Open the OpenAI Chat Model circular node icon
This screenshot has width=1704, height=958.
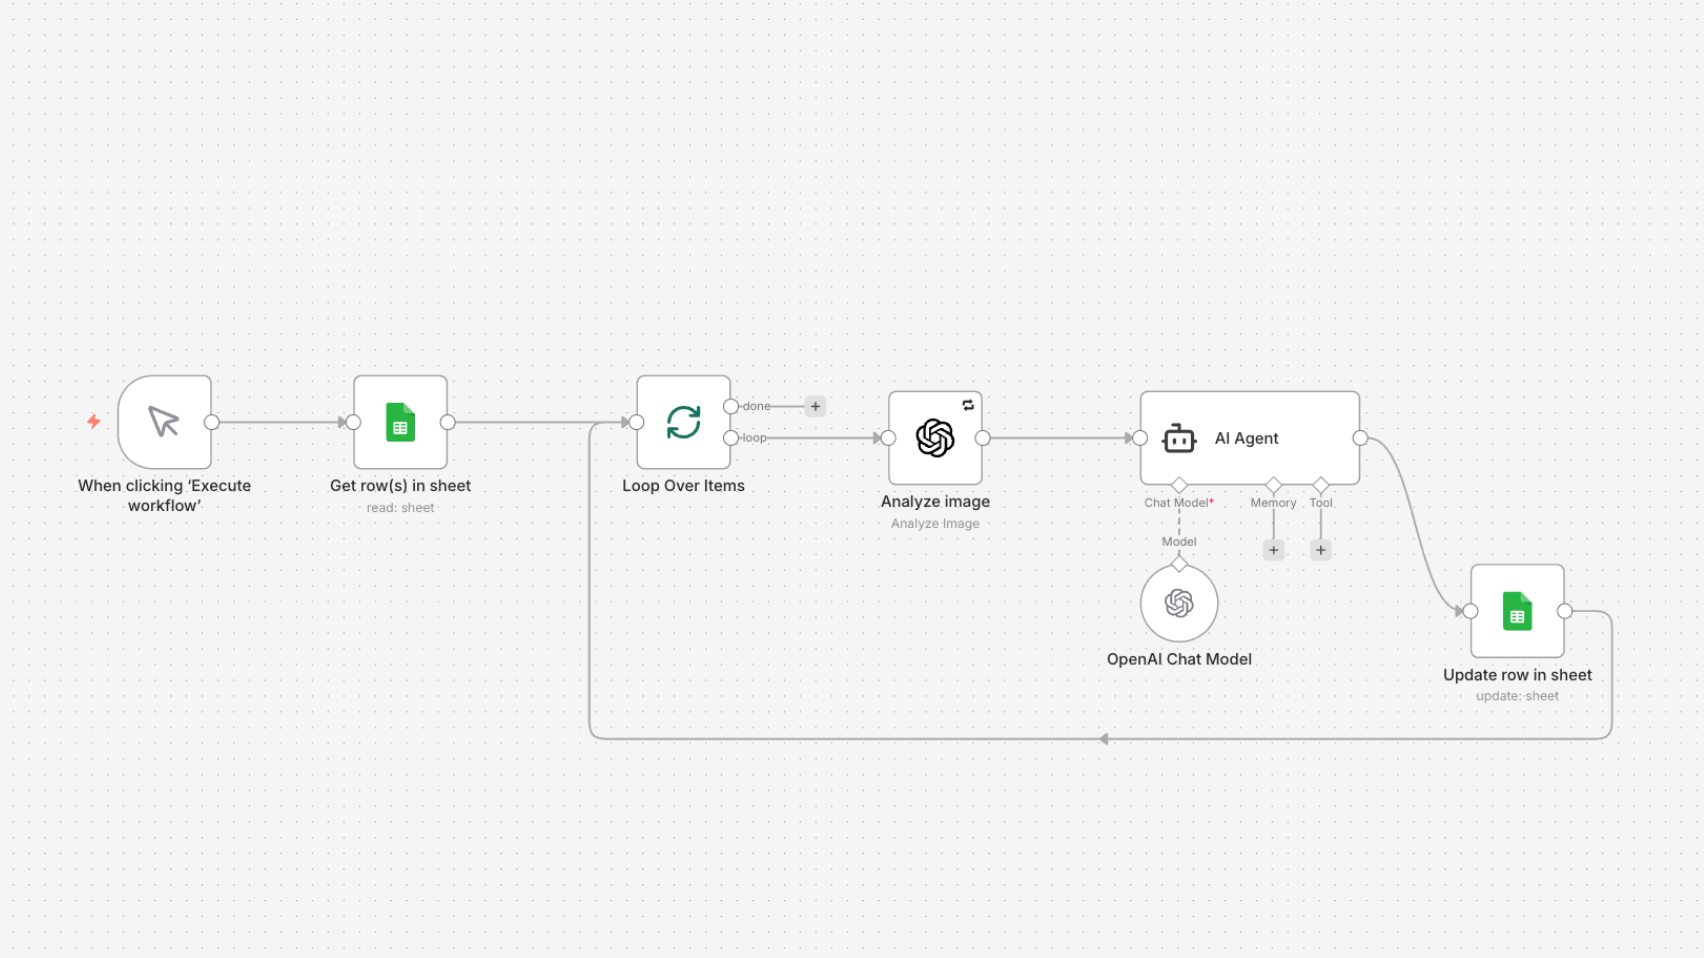[1179, 603]
